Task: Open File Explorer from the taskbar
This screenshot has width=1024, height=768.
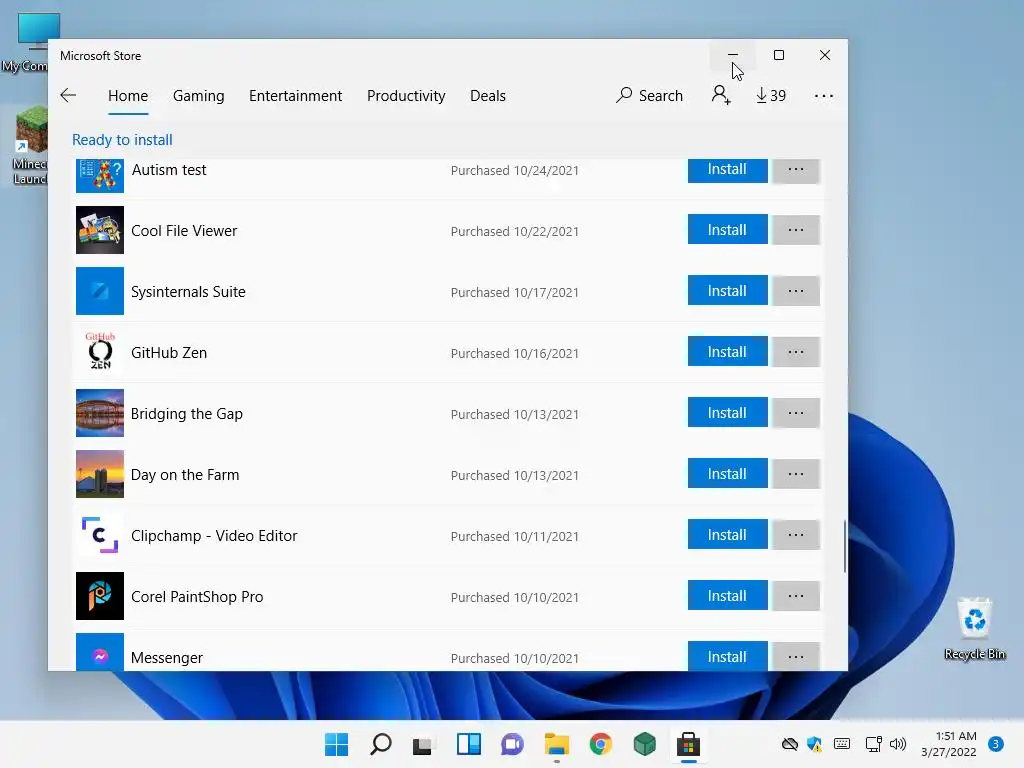Action: click(557, 744)
